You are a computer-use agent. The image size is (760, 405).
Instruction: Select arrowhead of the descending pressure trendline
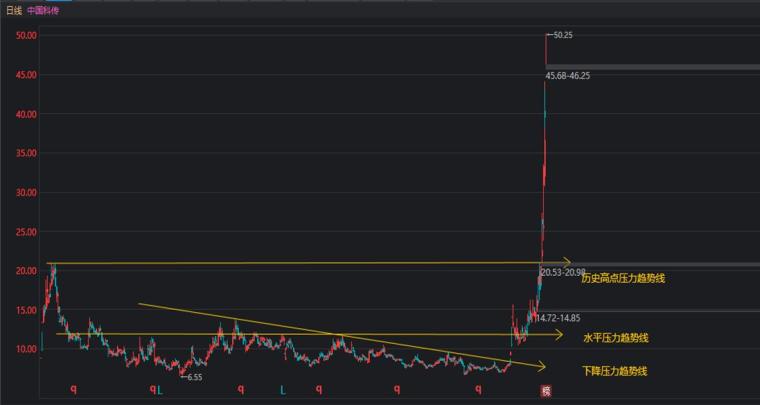coord(541,366)
